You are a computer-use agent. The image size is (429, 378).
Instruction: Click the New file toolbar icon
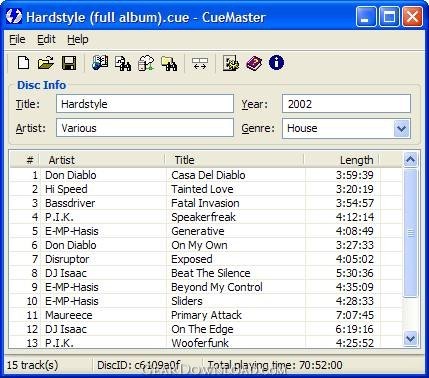click(x=23, y=63)
